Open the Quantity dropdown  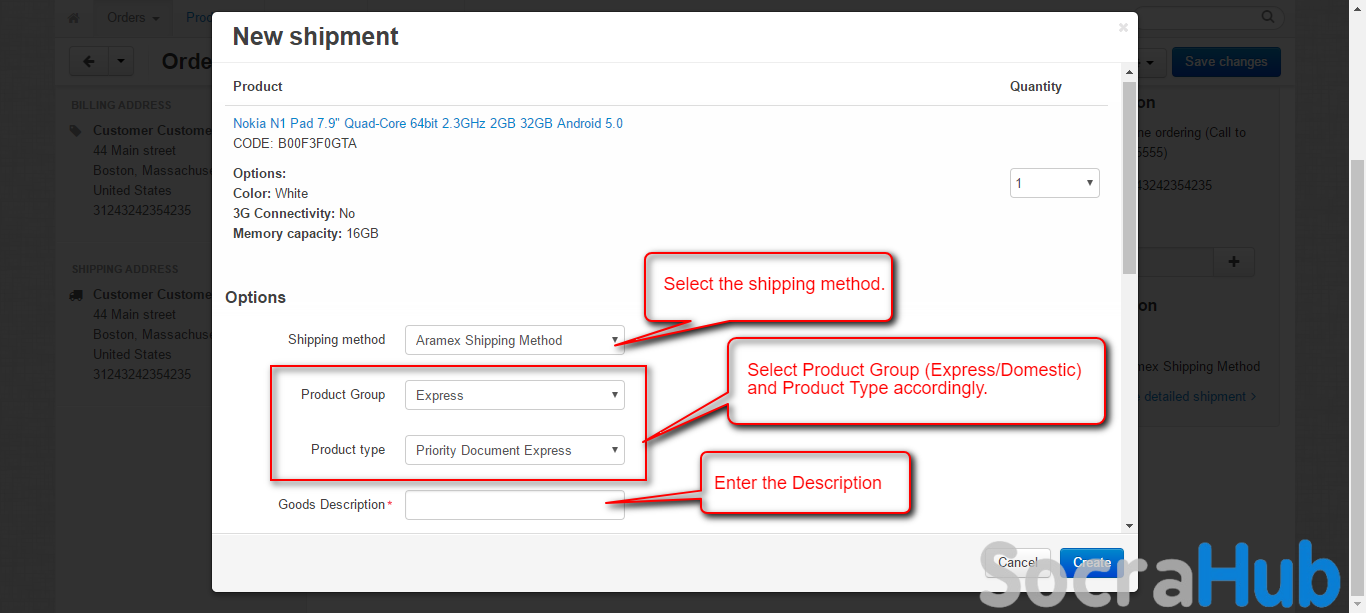pyautogui.click(x=1054, y=183)
